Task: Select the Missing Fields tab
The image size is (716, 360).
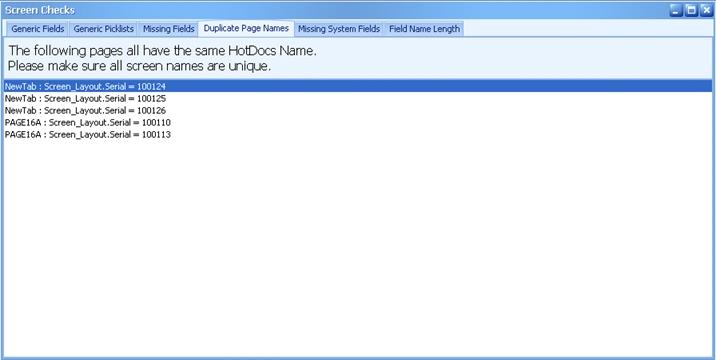Action: click(x=168, y=29)
